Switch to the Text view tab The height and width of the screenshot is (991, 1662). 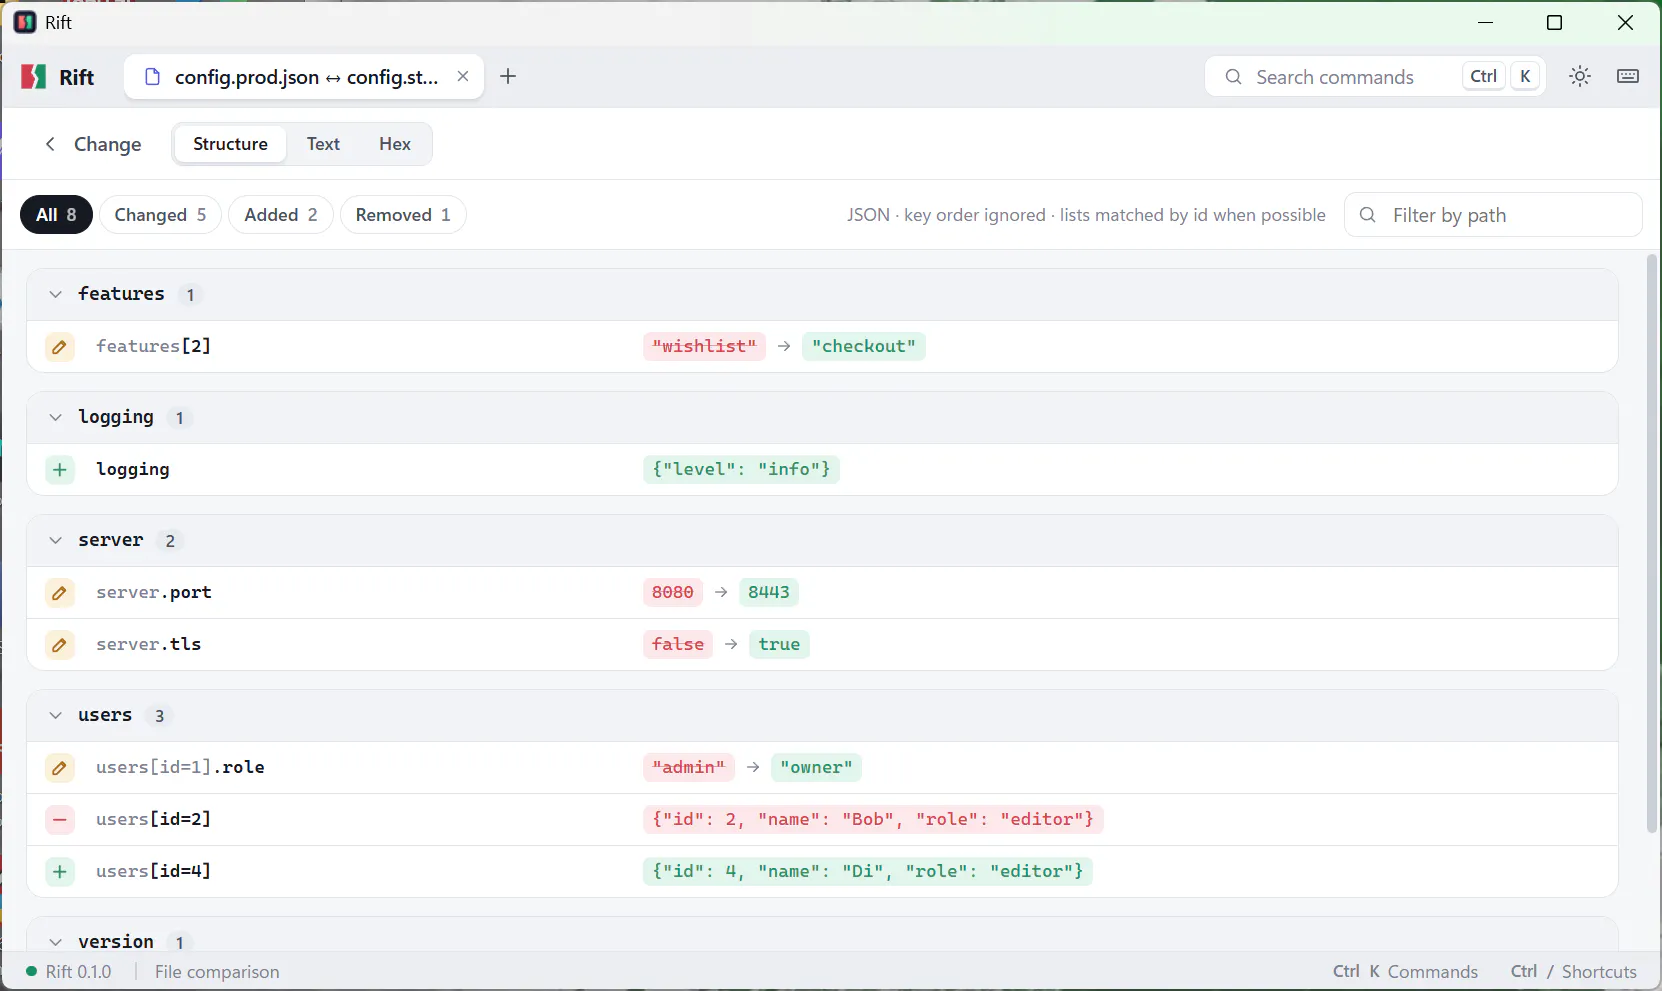click(x=323, y=144)
